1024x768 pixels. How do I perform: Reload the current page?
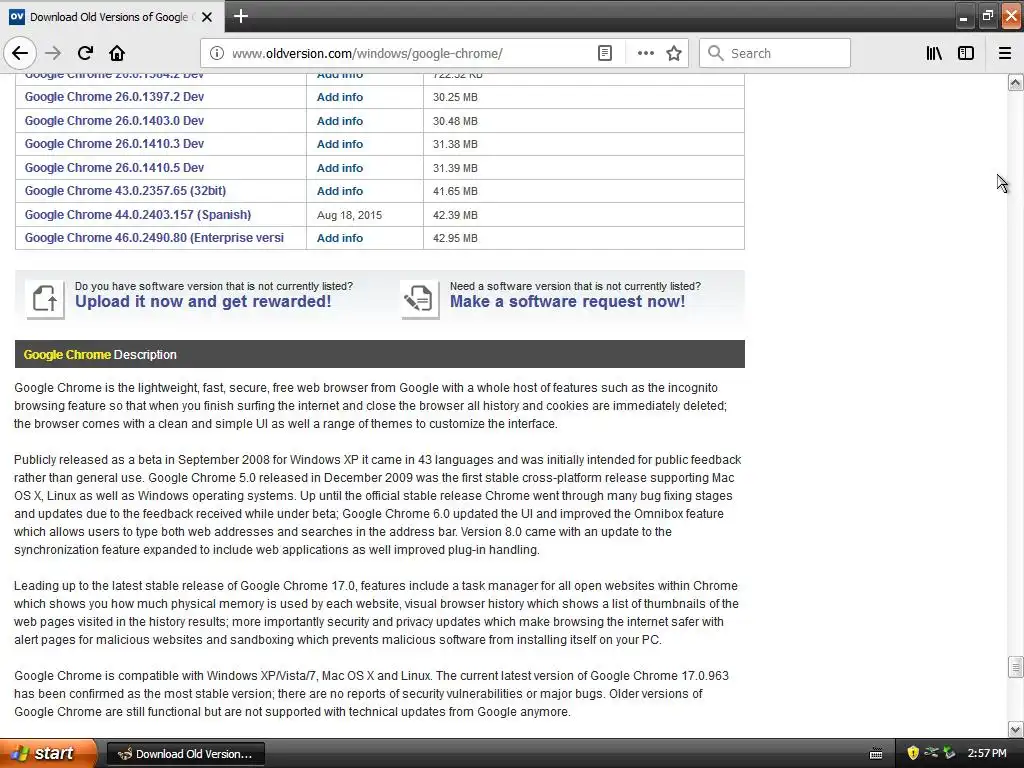(x=86, y=53)
